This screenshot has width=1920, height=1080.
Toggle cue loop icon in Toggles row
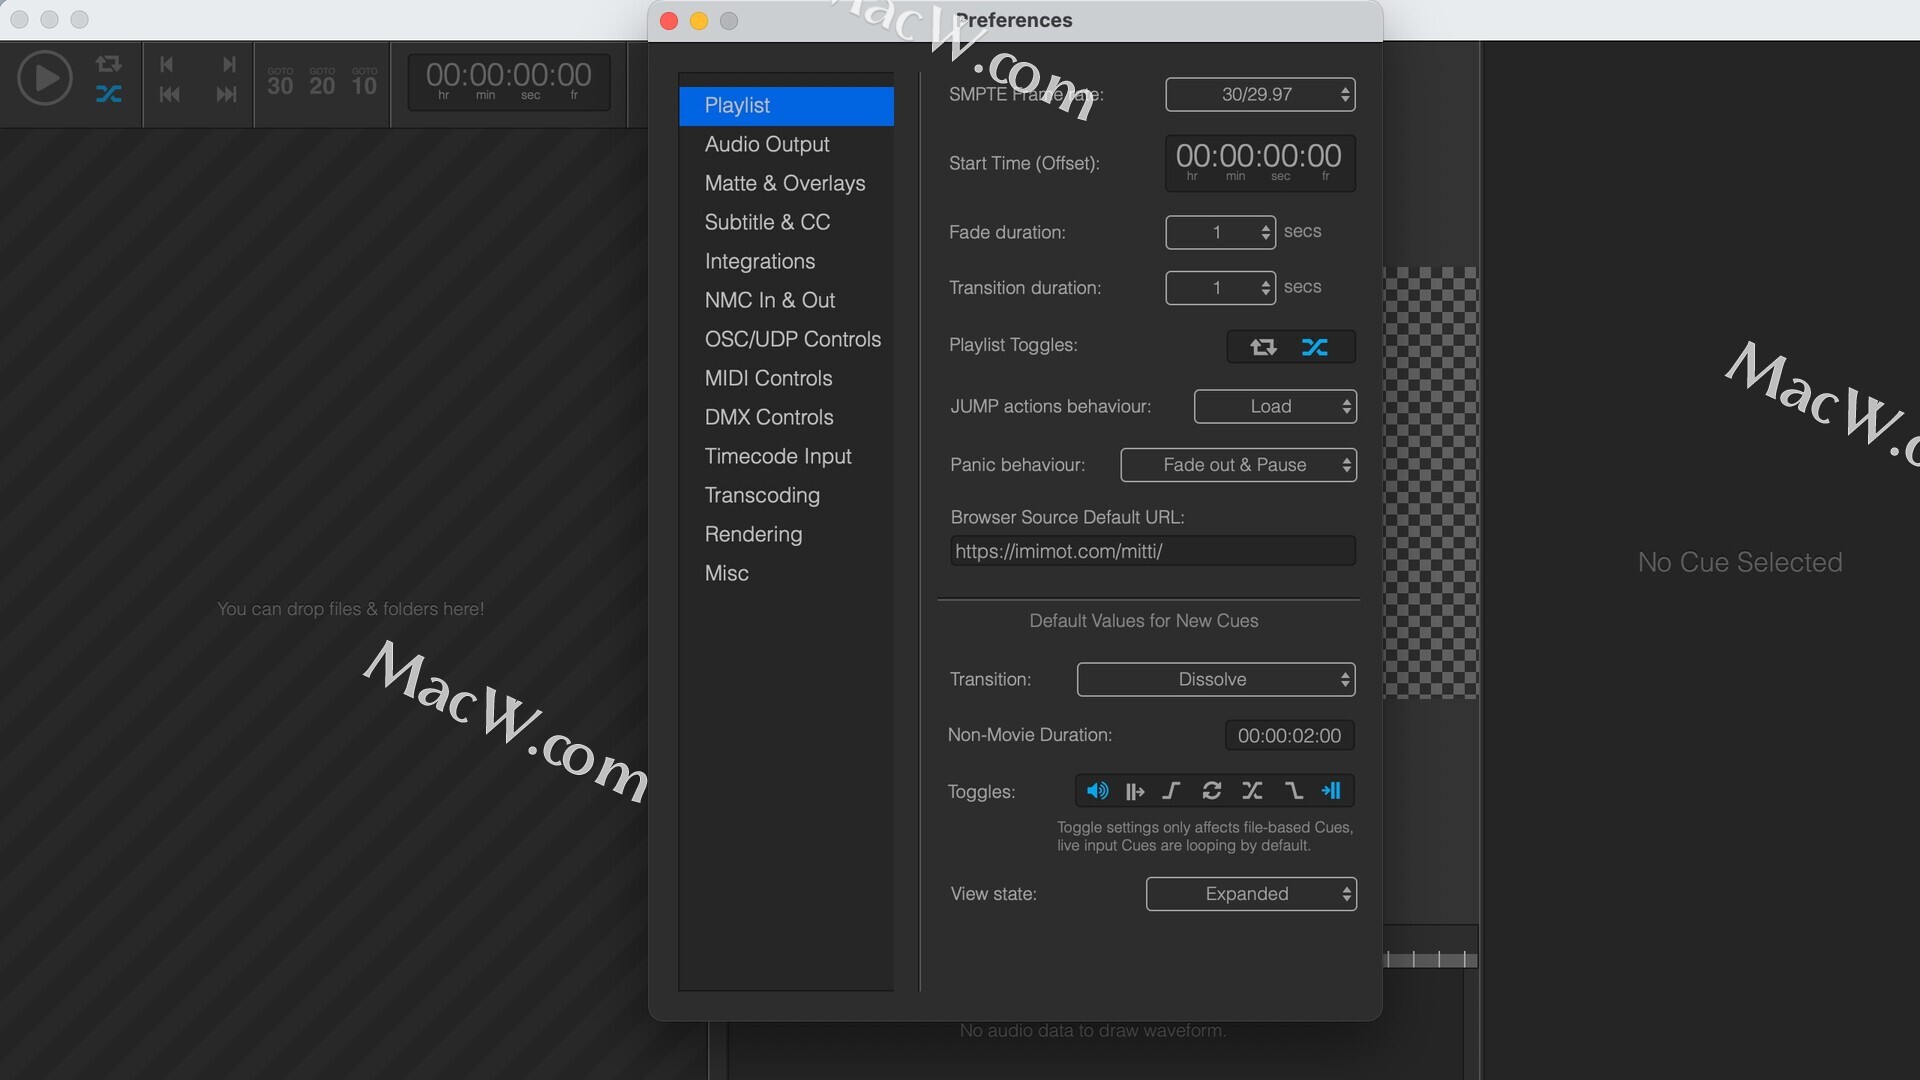(1212, 791)
